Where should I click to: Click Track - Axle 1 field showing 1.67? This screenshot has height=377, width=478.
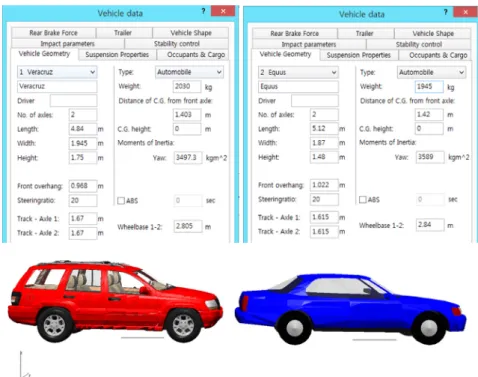point(83,219)
